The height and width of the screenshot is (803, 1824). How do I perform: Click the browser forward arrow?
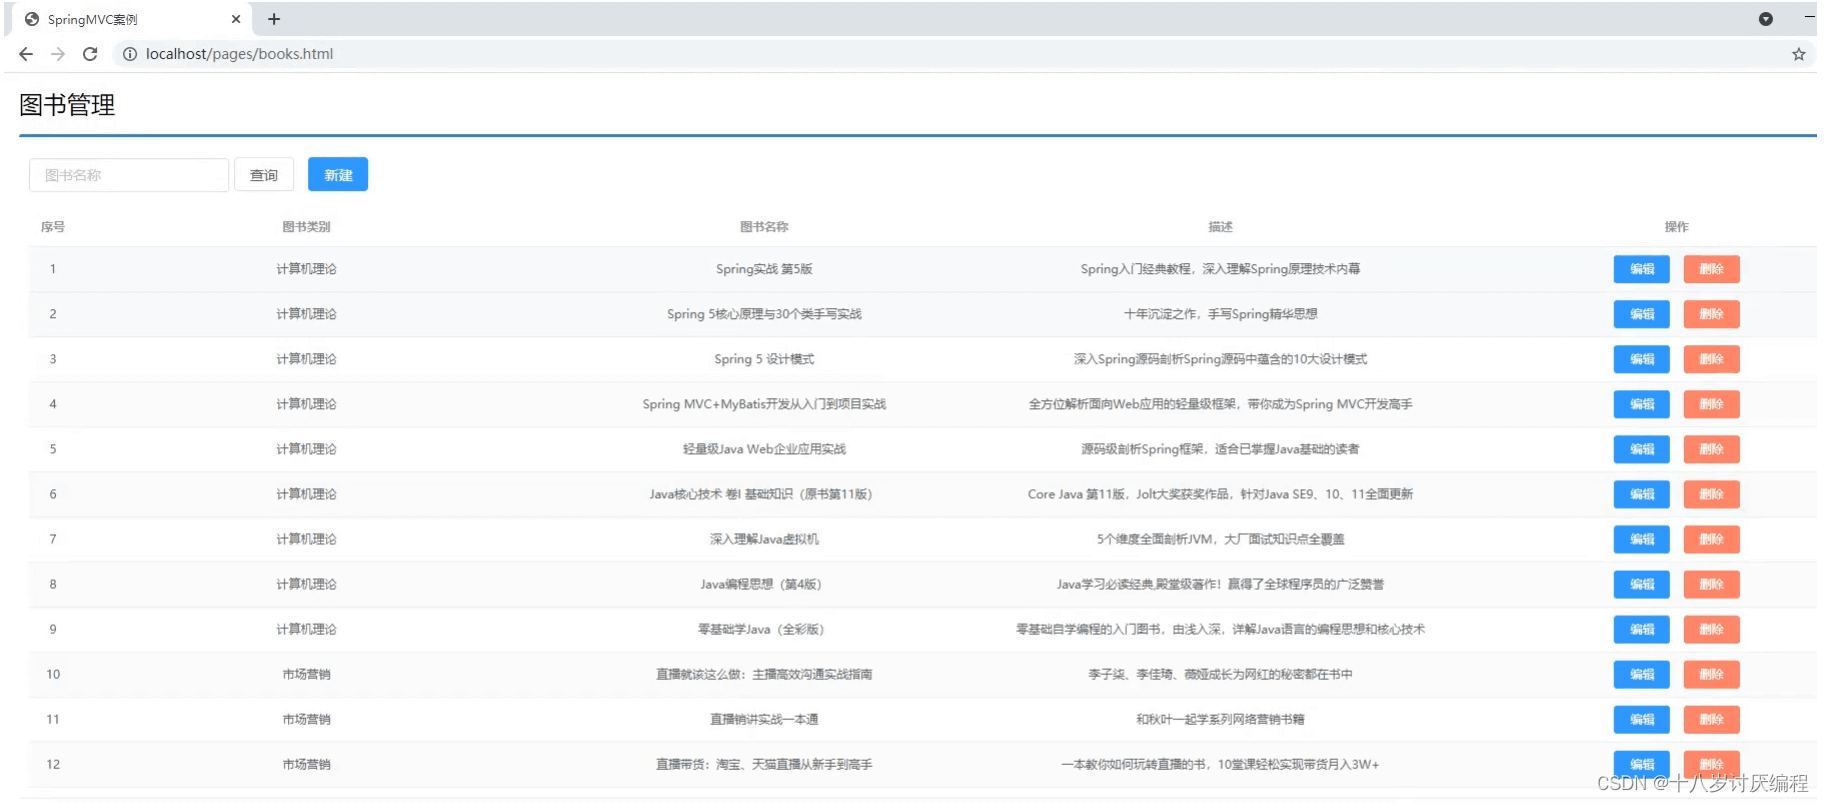[x=58, y=54]
